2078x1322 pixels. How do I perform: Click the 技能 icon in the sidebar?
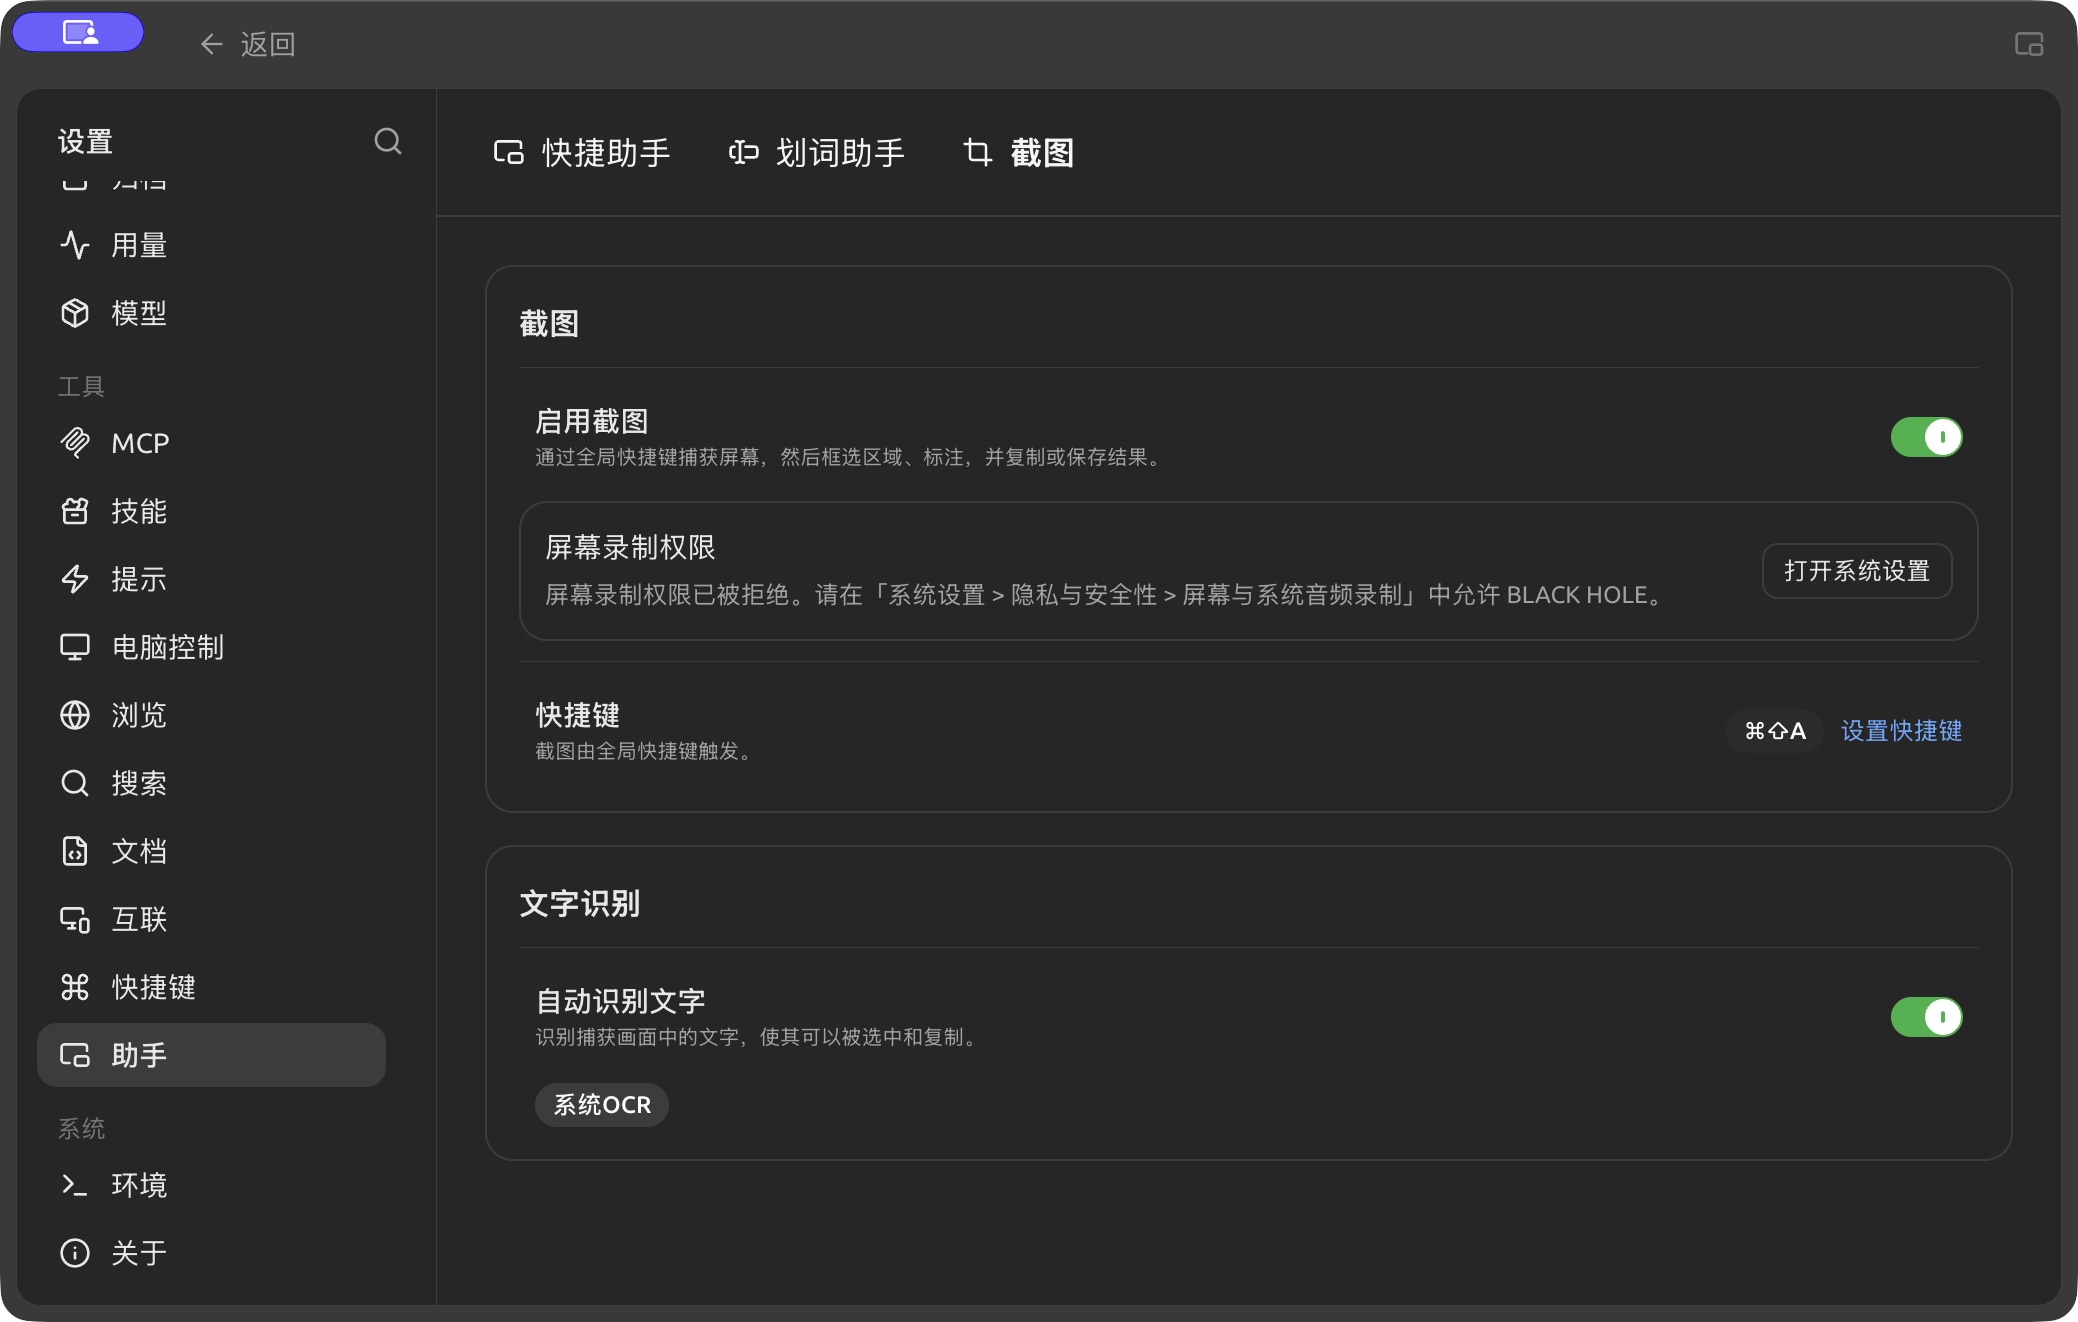75,511
